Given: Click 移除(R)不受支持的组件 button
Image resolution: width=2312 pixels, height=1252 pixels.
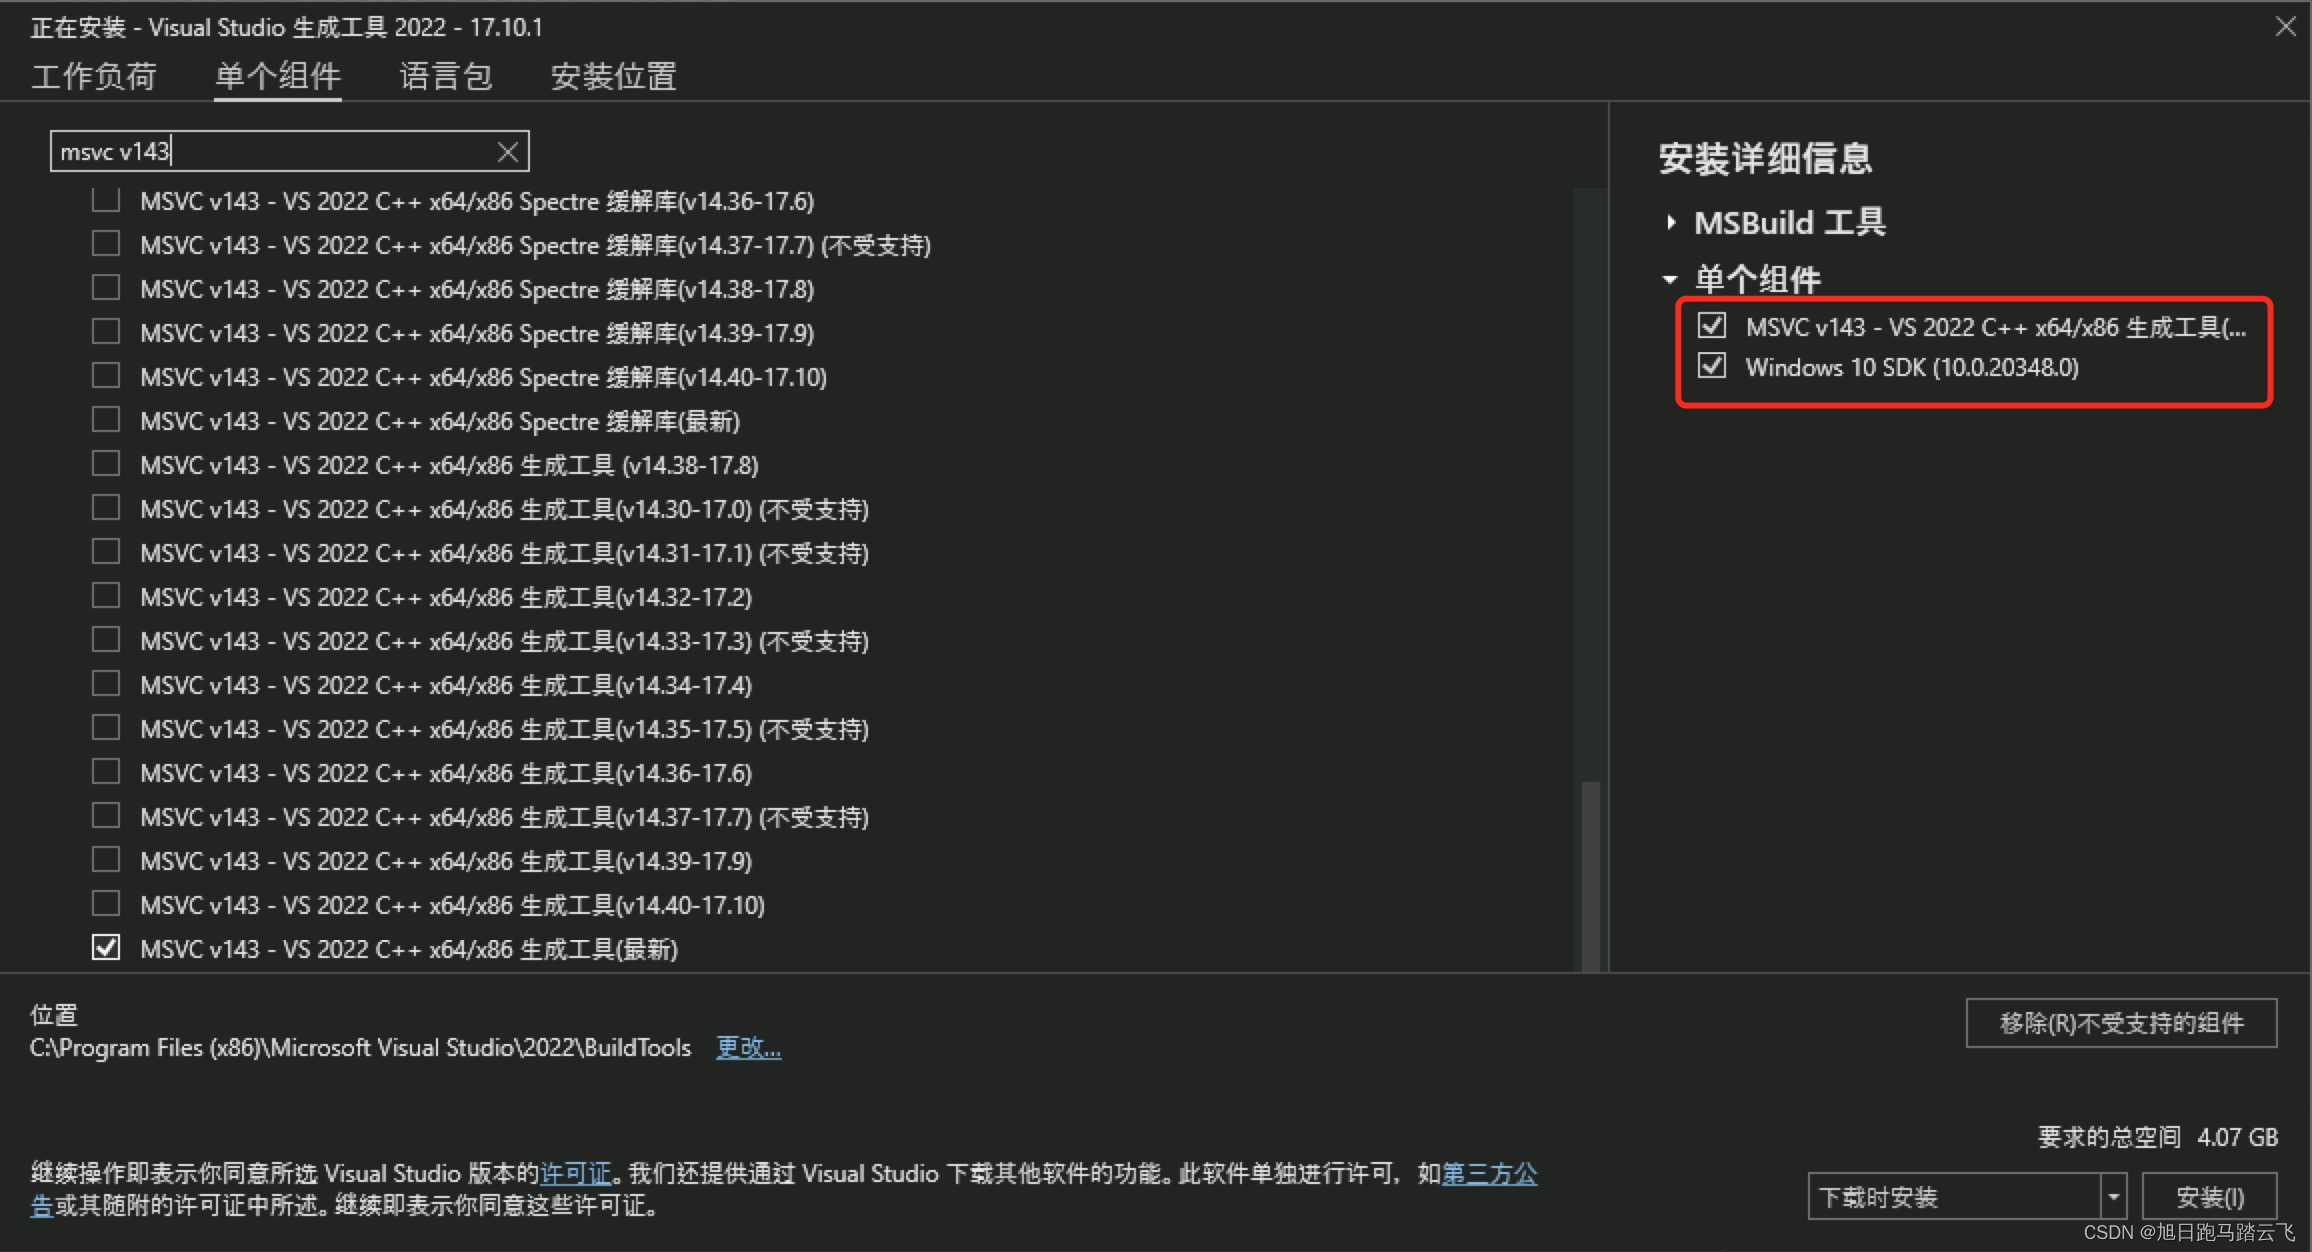Looking at the screenshot, I should 2121,1023.
